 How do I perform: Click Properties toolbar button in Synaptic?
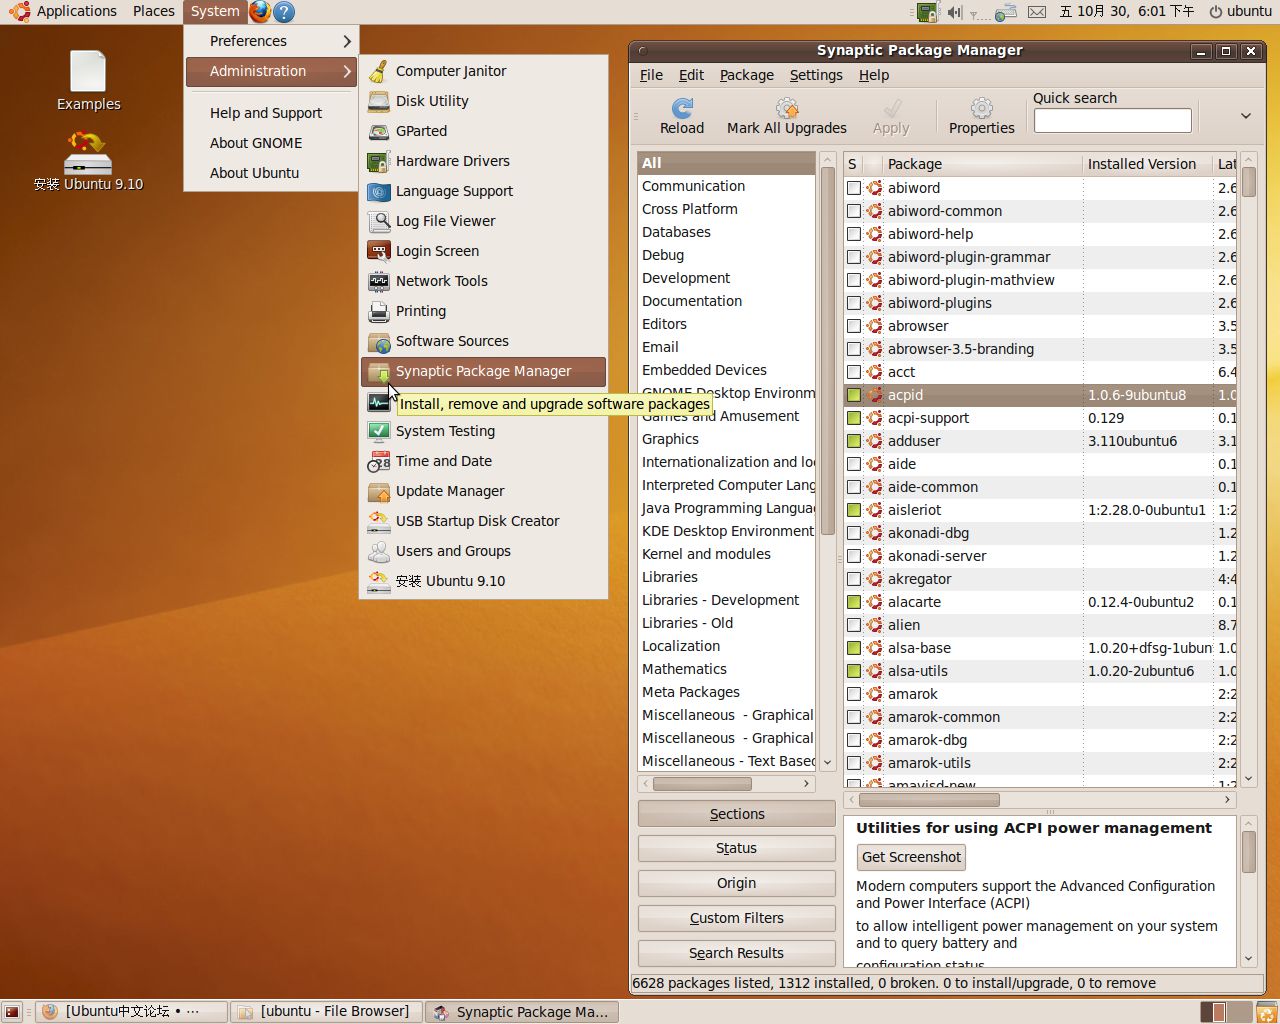pyautogui.click(x=982, y=116)
